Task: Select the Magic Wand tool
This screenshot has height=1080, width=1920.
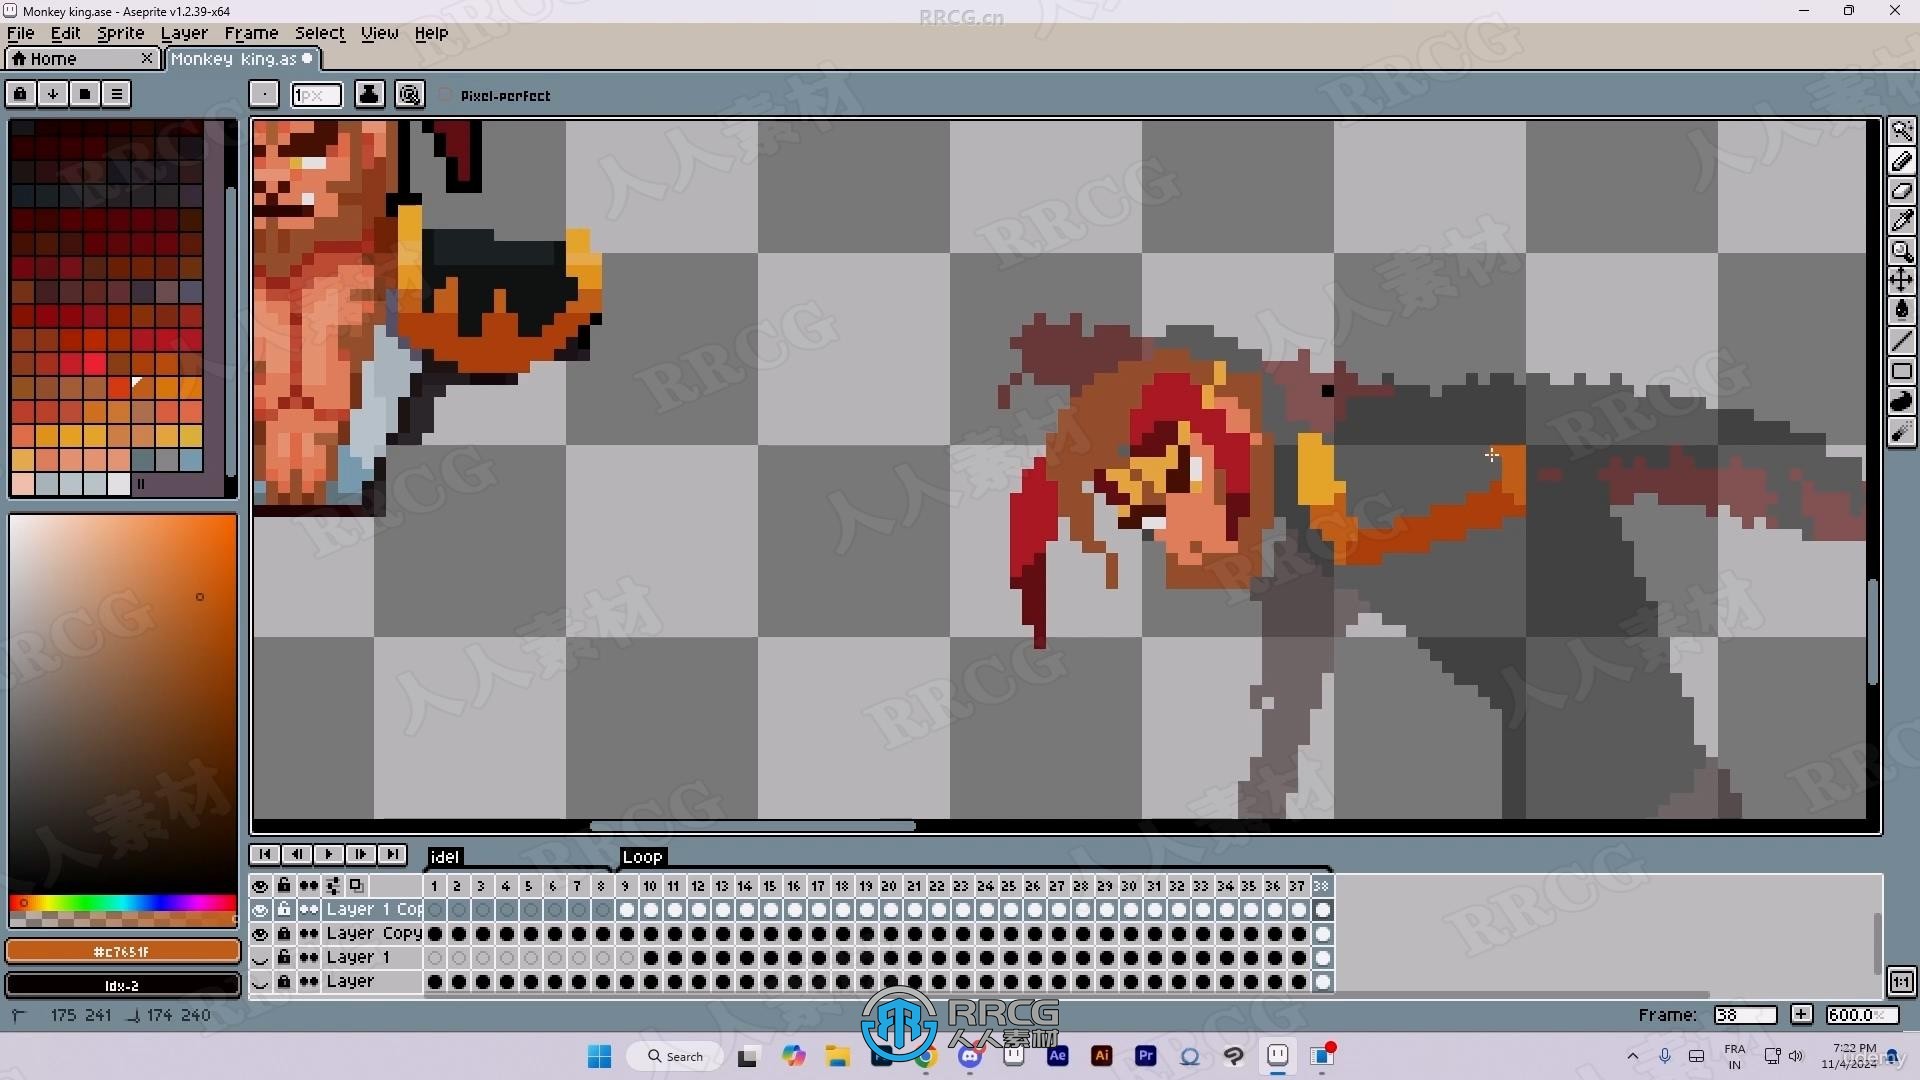Action: (1902, 131)
